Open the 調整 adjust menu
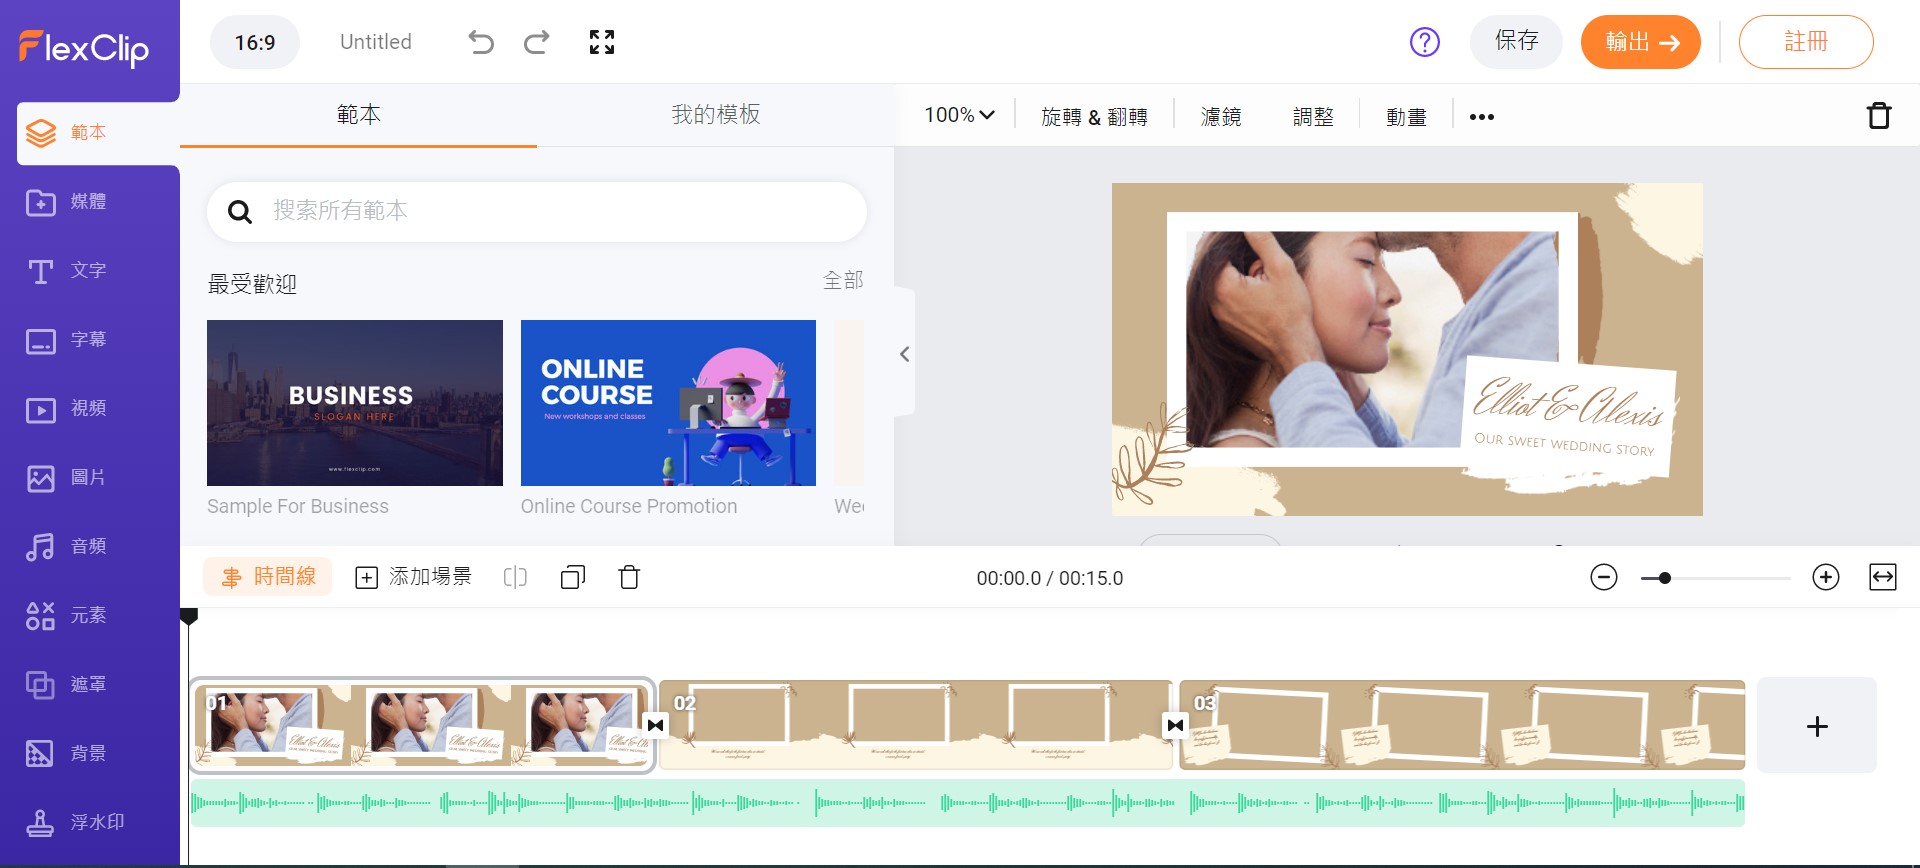 pos(1313,117)
